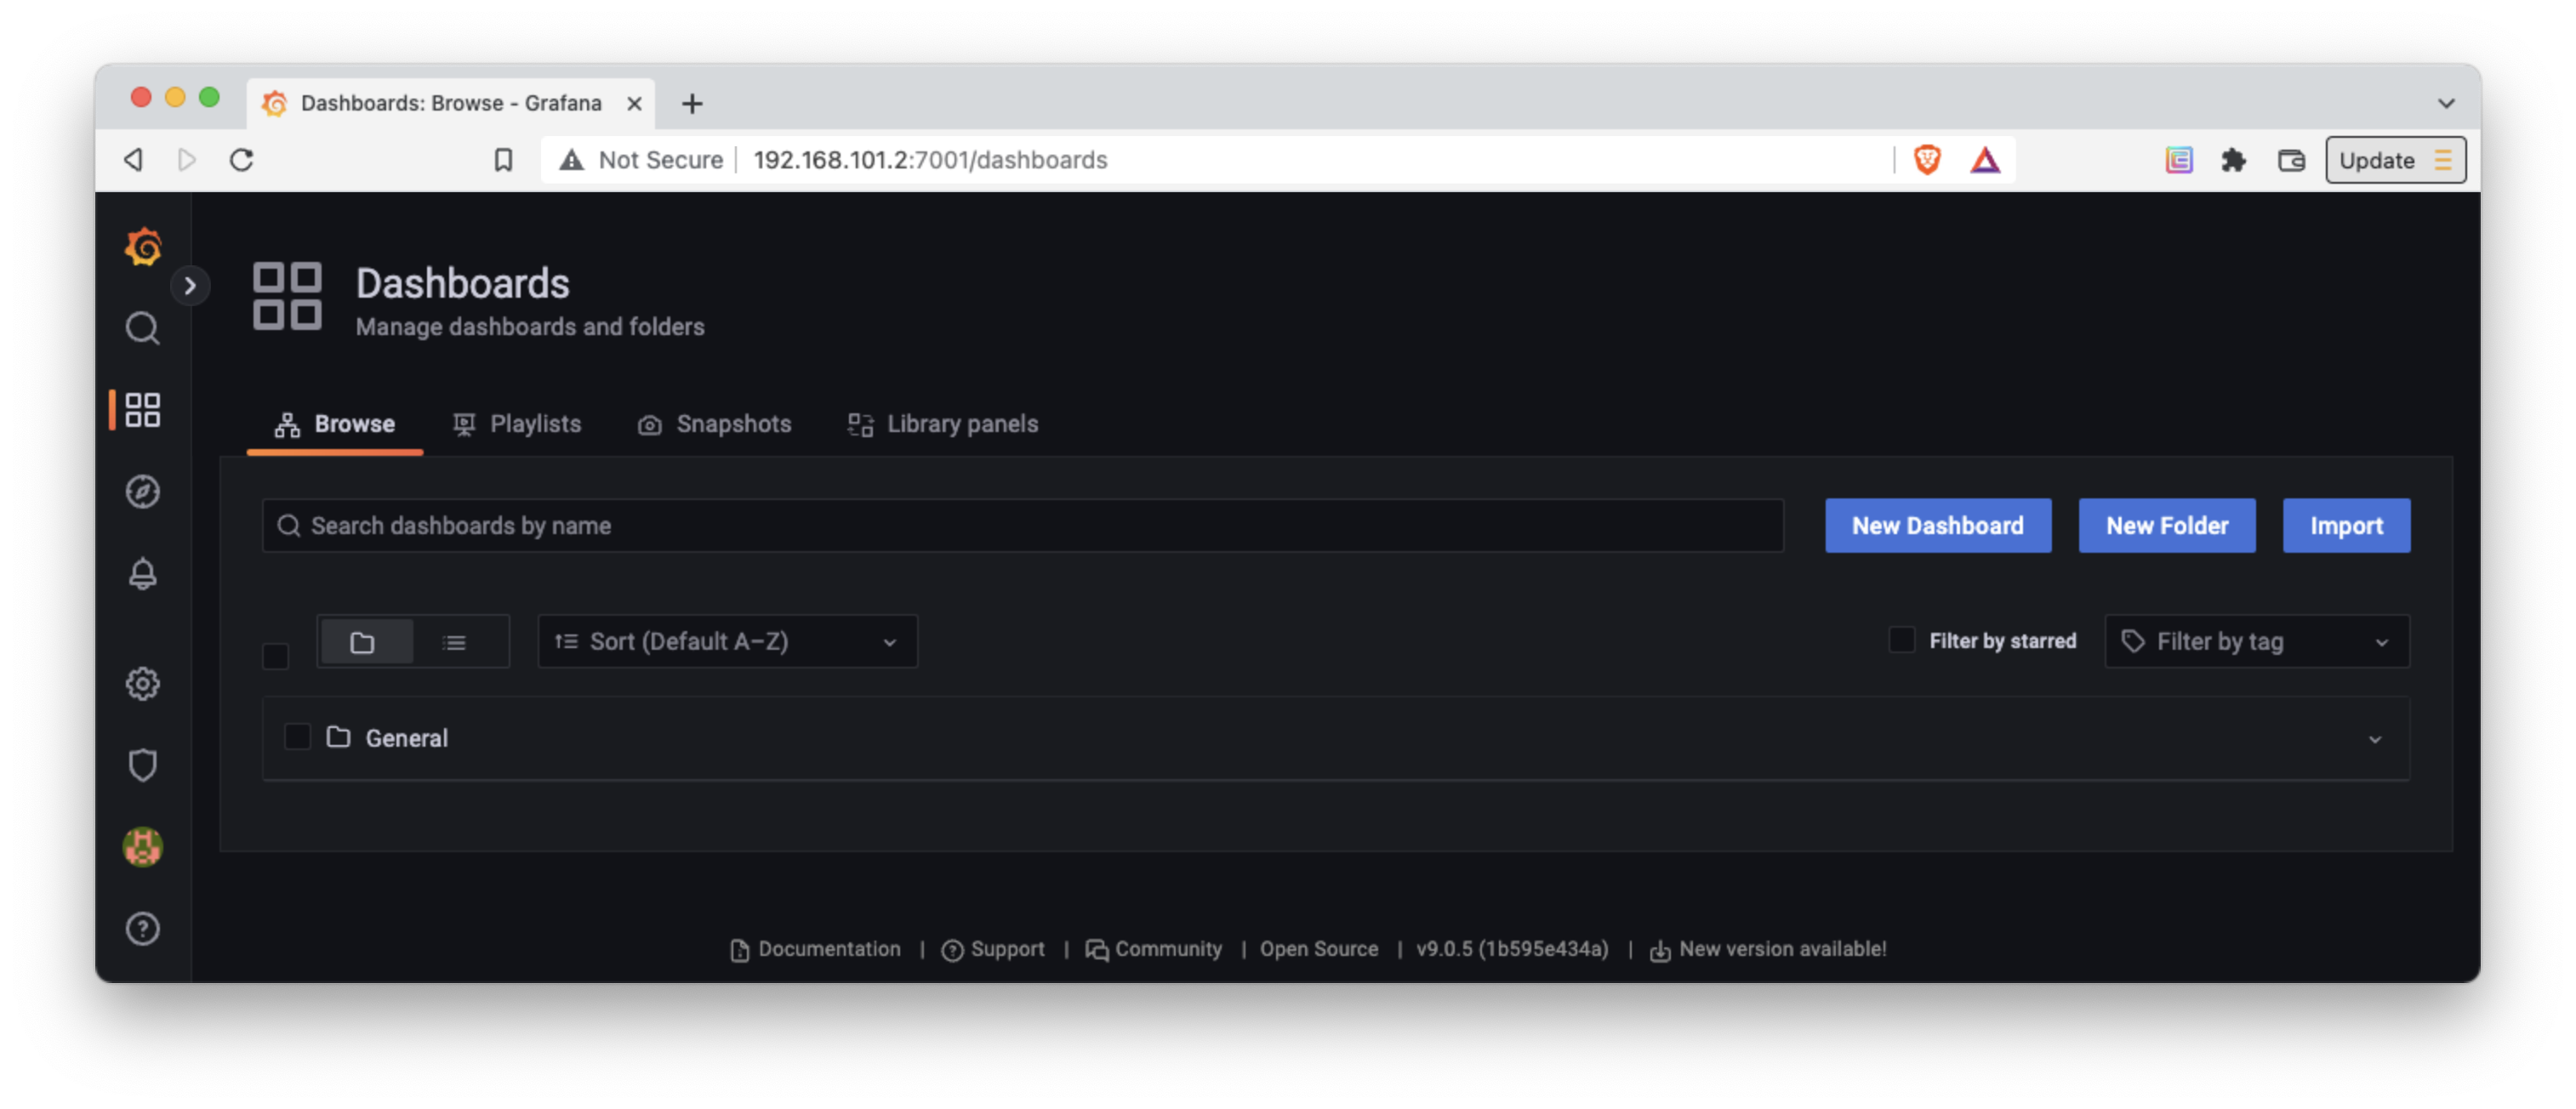Open the Filter by tag dropdown
Viewport: 2576px width, 1109px height.
pos(2256,642)
